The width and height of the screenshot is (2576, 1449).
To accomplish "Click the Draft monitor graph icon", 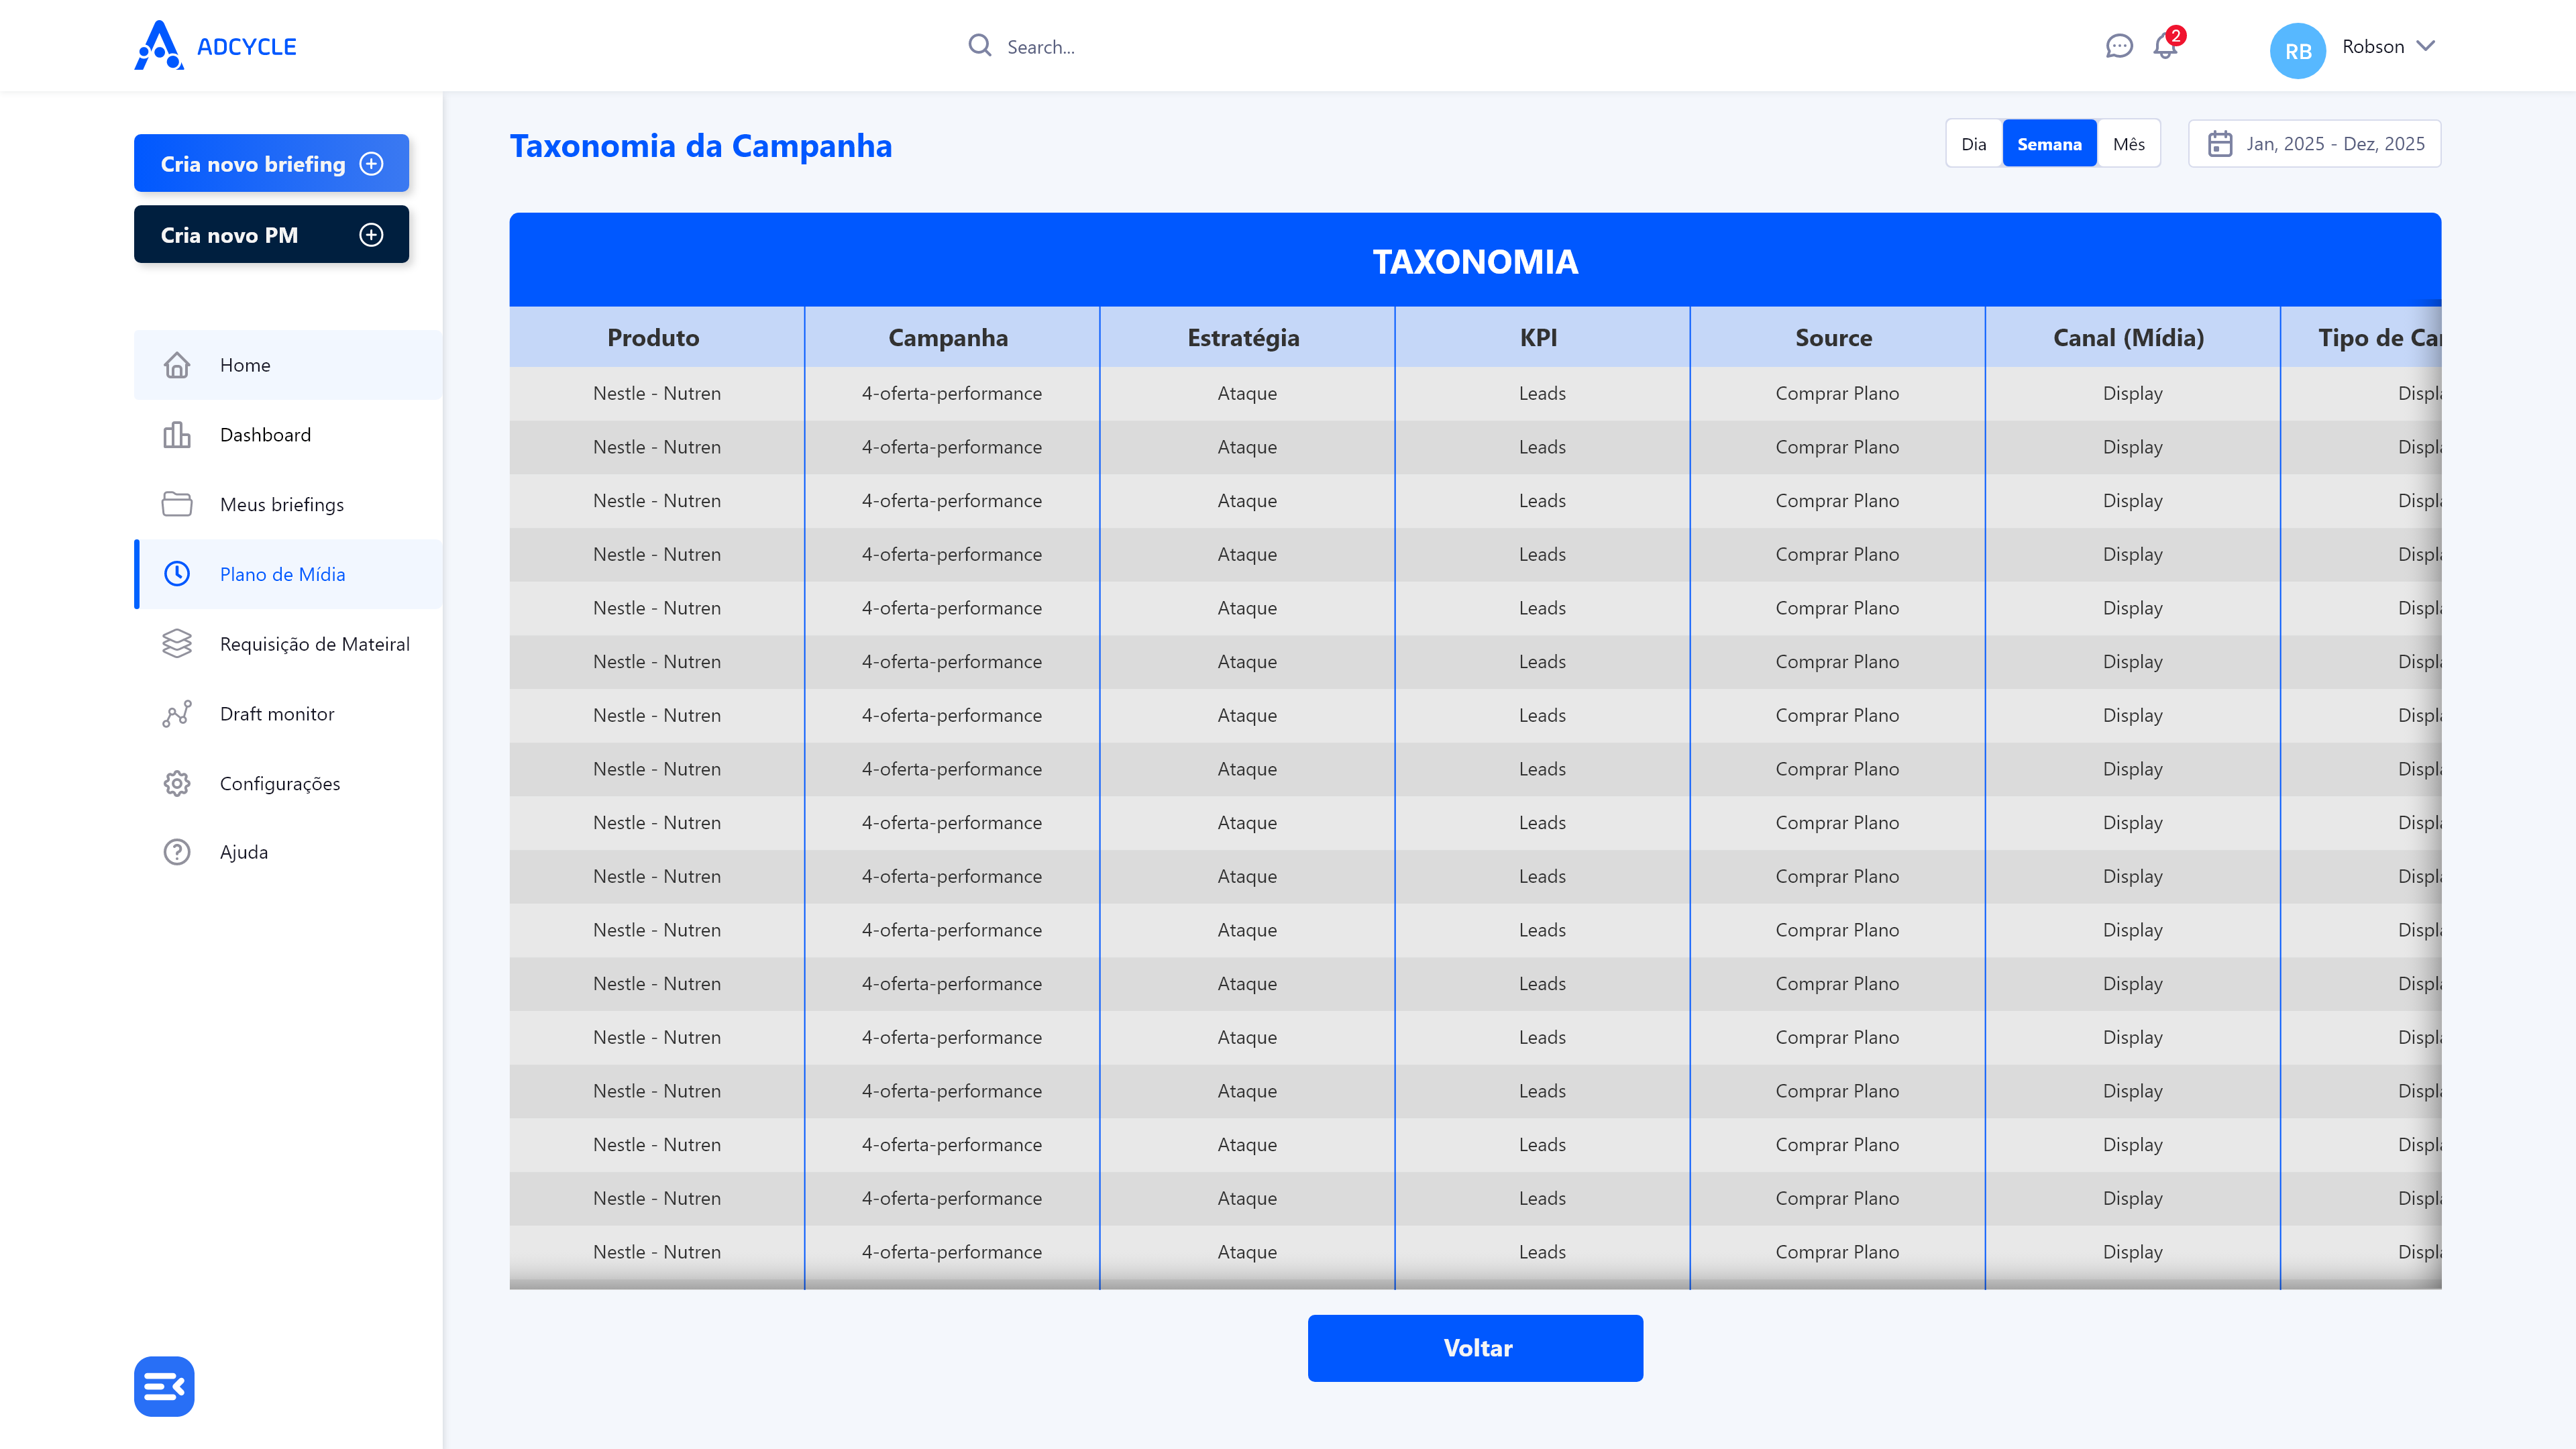I will coord(177,714).
